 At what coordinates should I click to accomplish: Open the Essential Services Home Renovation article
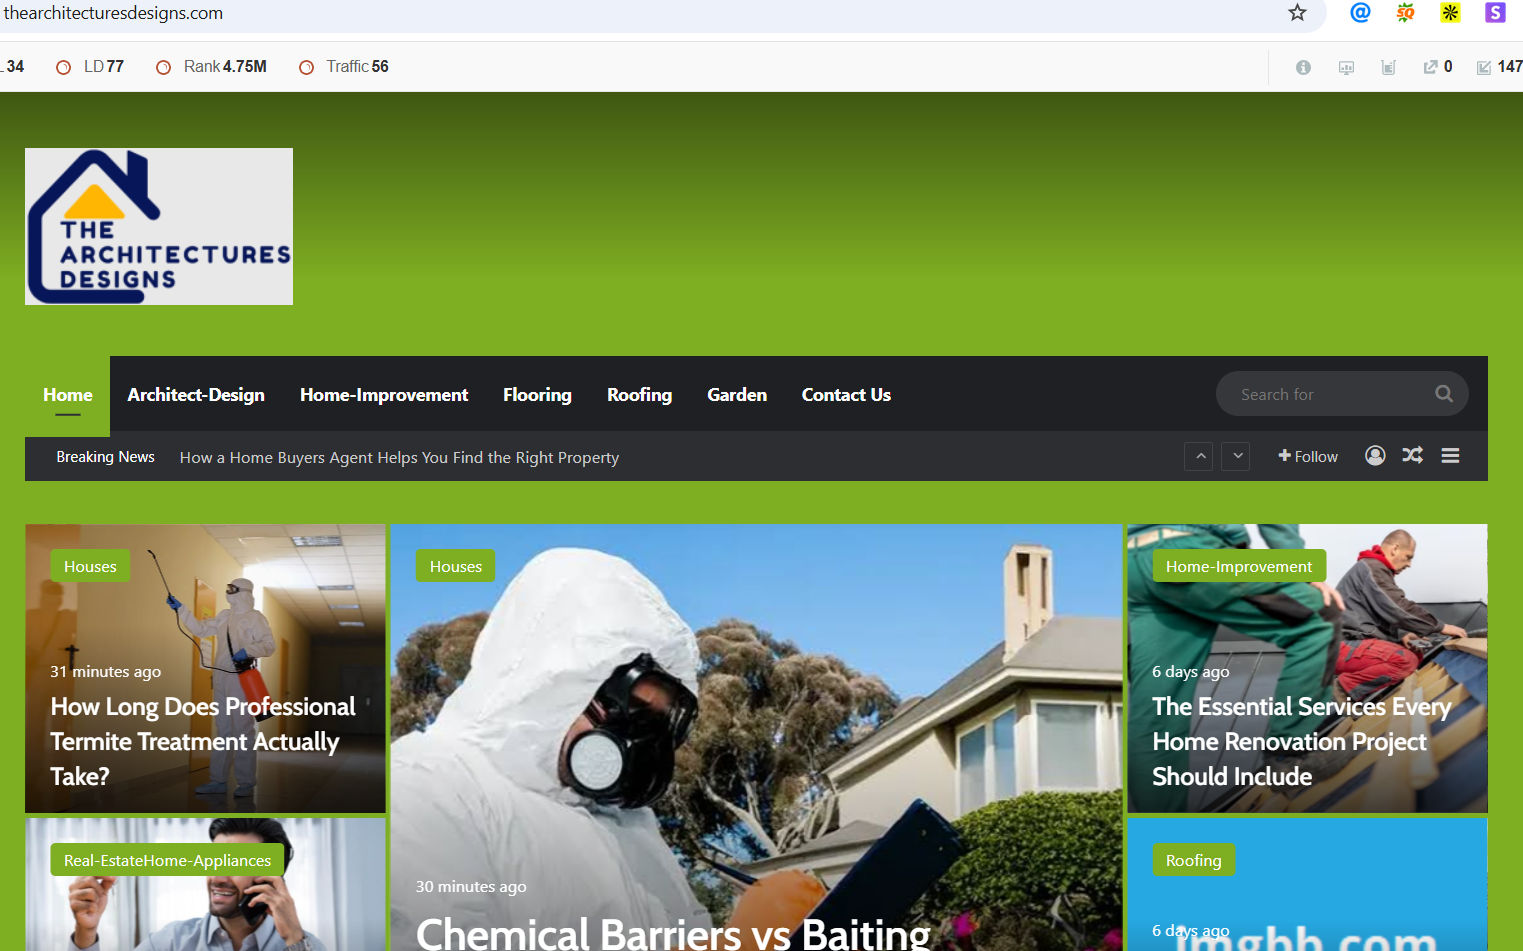click(x=1301, y=741)
